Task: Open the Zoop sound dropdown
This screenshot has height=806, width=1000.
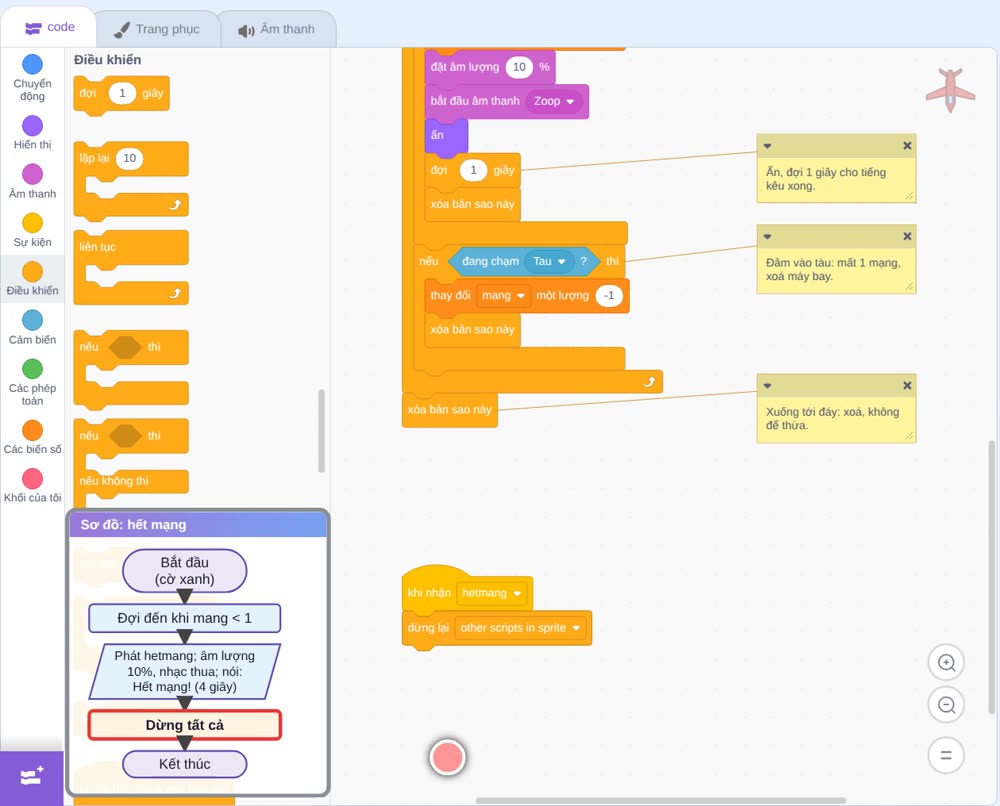Action: [554, 101]
